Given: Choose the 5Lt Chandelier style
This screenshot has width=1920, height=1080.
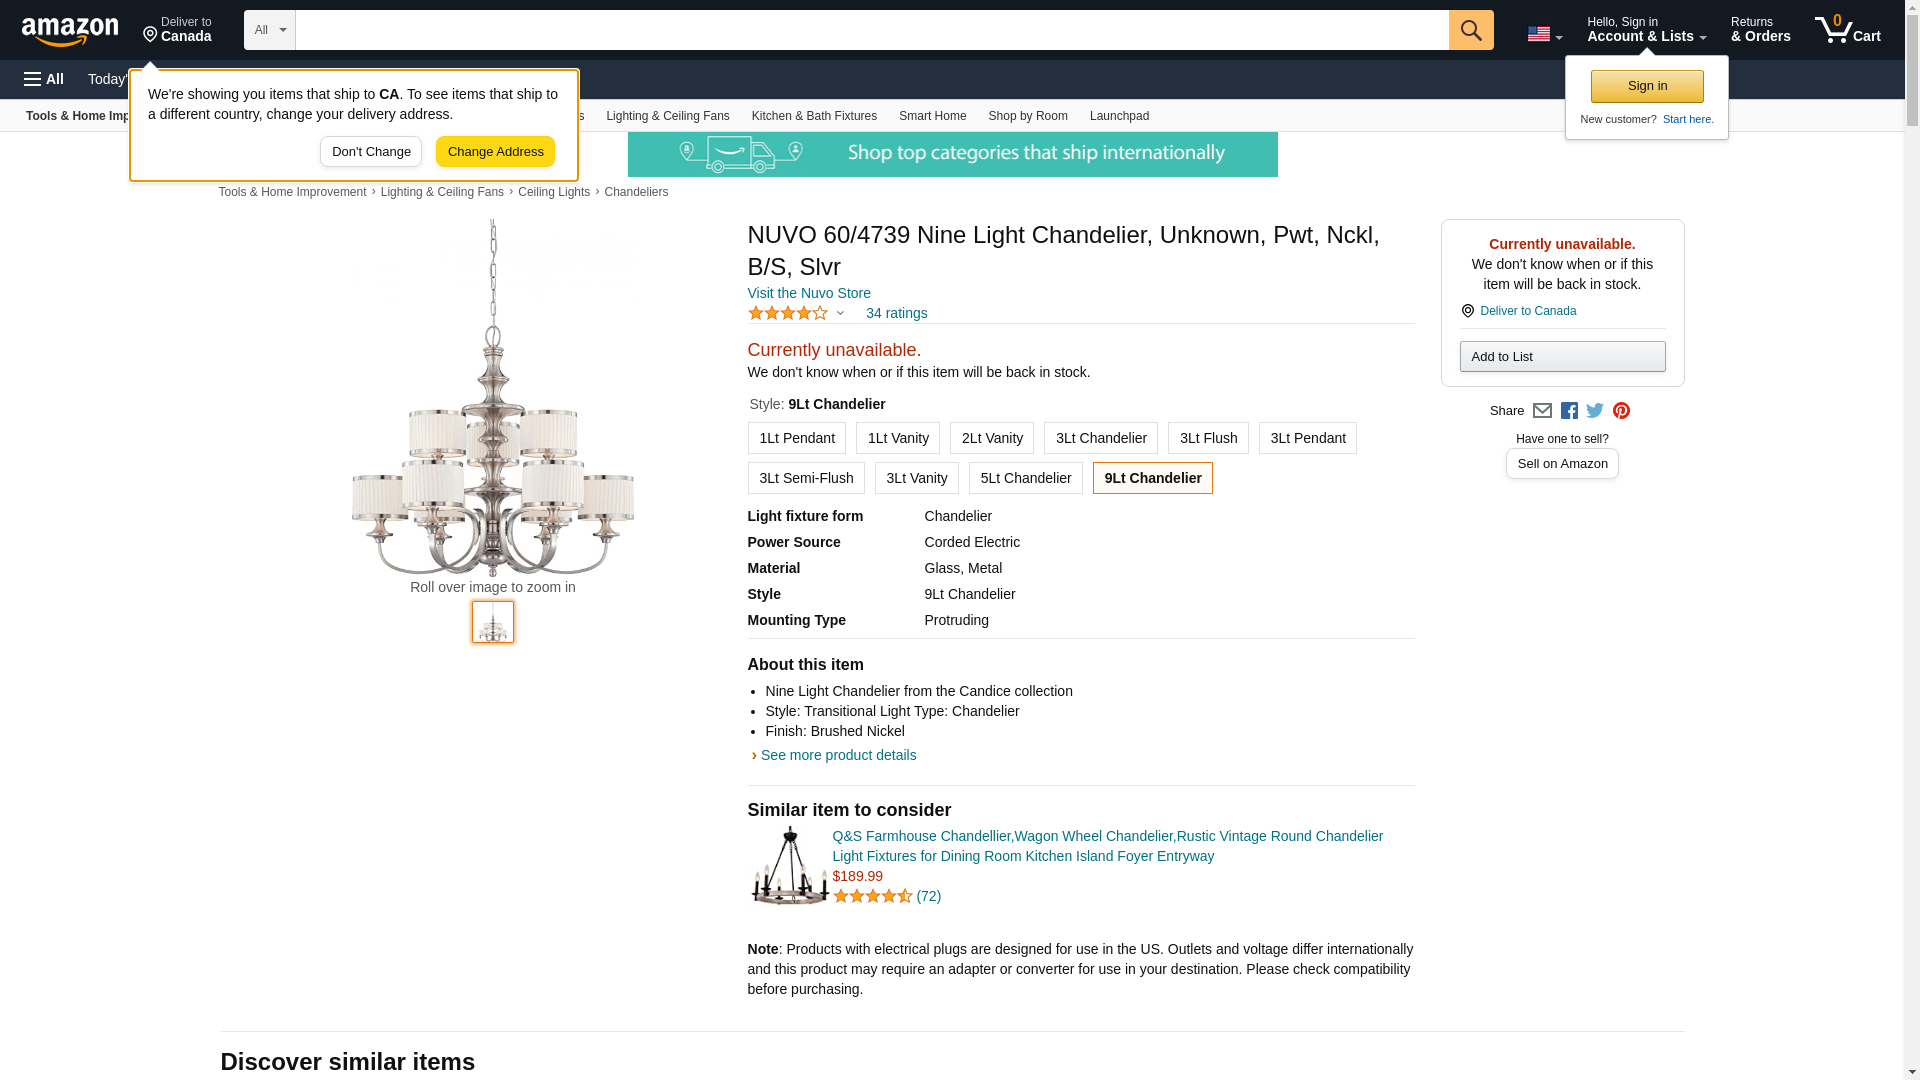Looking at the screenshot, I should pyautogui.click(x=1025, y=478).
